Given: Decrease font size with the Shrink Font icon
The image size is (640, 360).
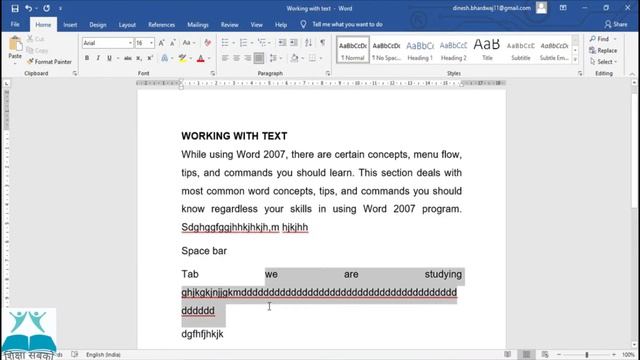Looking at the screenshot, I should (173, 43).
